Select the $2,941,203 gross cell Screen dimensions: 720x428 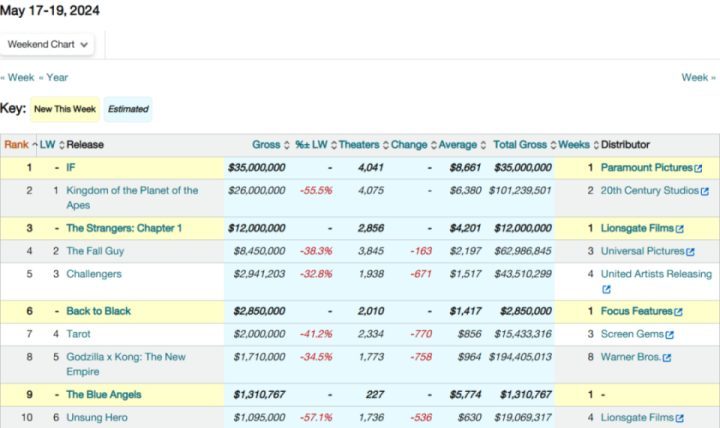pyautogui.click(x=259, y=274)
